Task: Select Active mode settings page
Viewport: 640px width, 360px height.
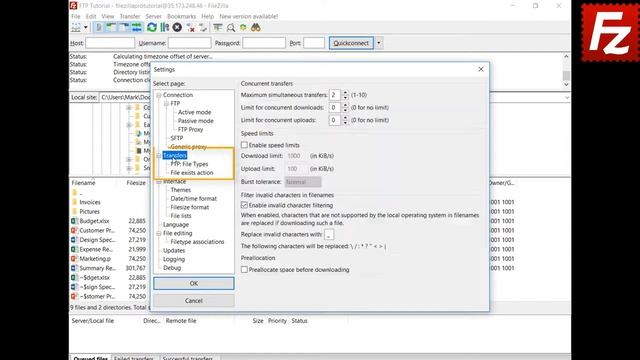Action: 194,112
